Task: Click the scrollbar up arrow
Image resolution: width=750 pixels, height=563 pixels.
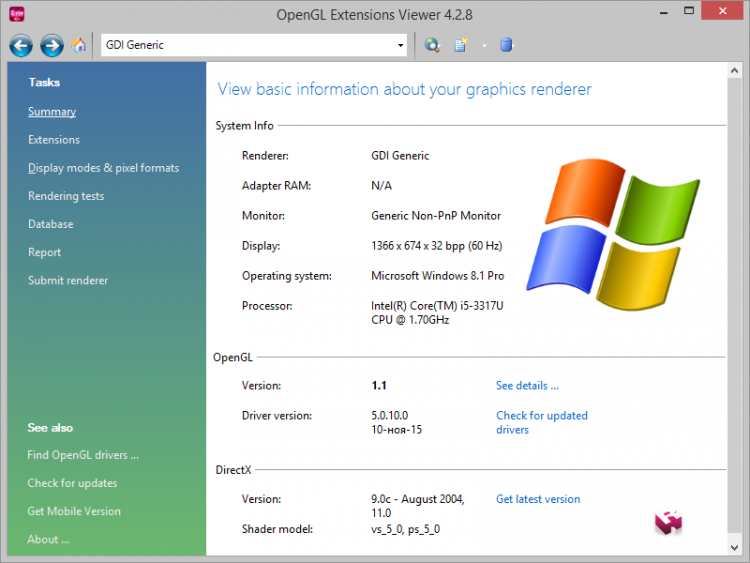Action: pyautogui.click(x=734, y=71)
